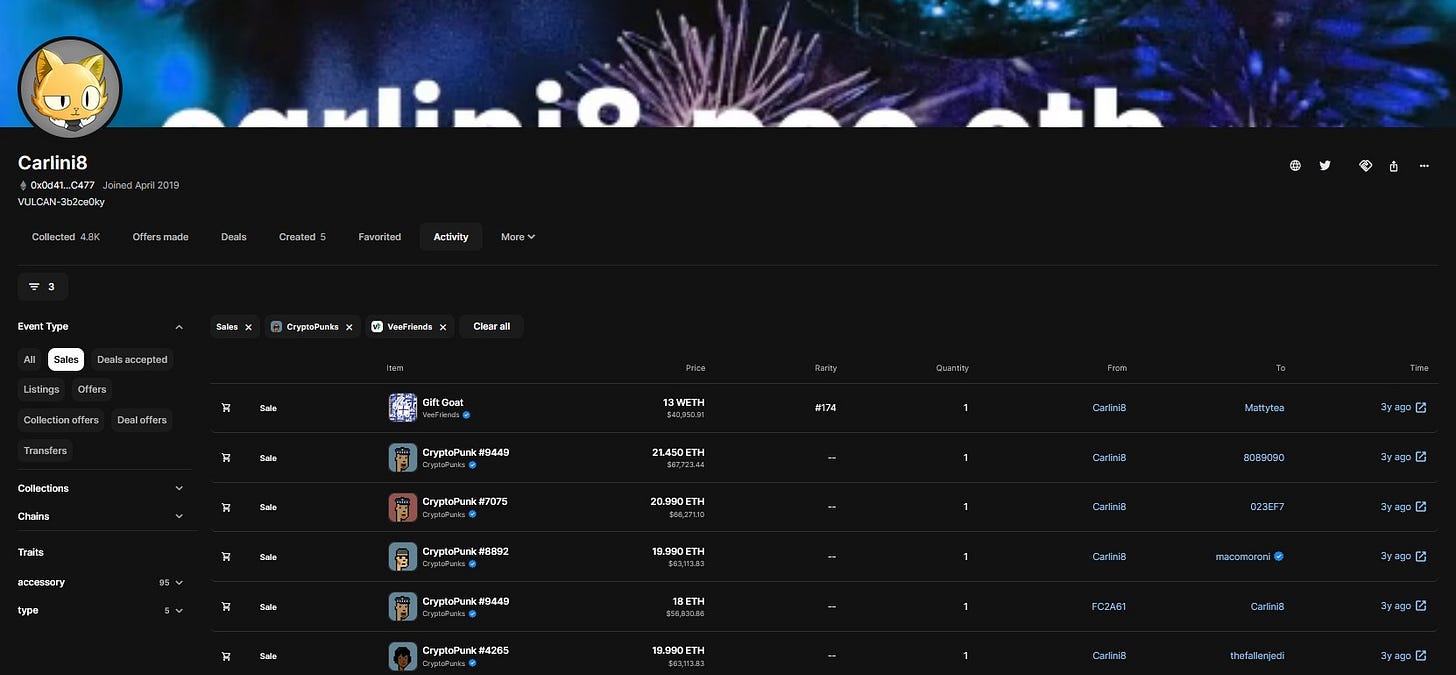The width and height of the screenshot is (1456, 675).
Task: Open the external link icon in the 18 ETH row
Action: [1421, 606]
